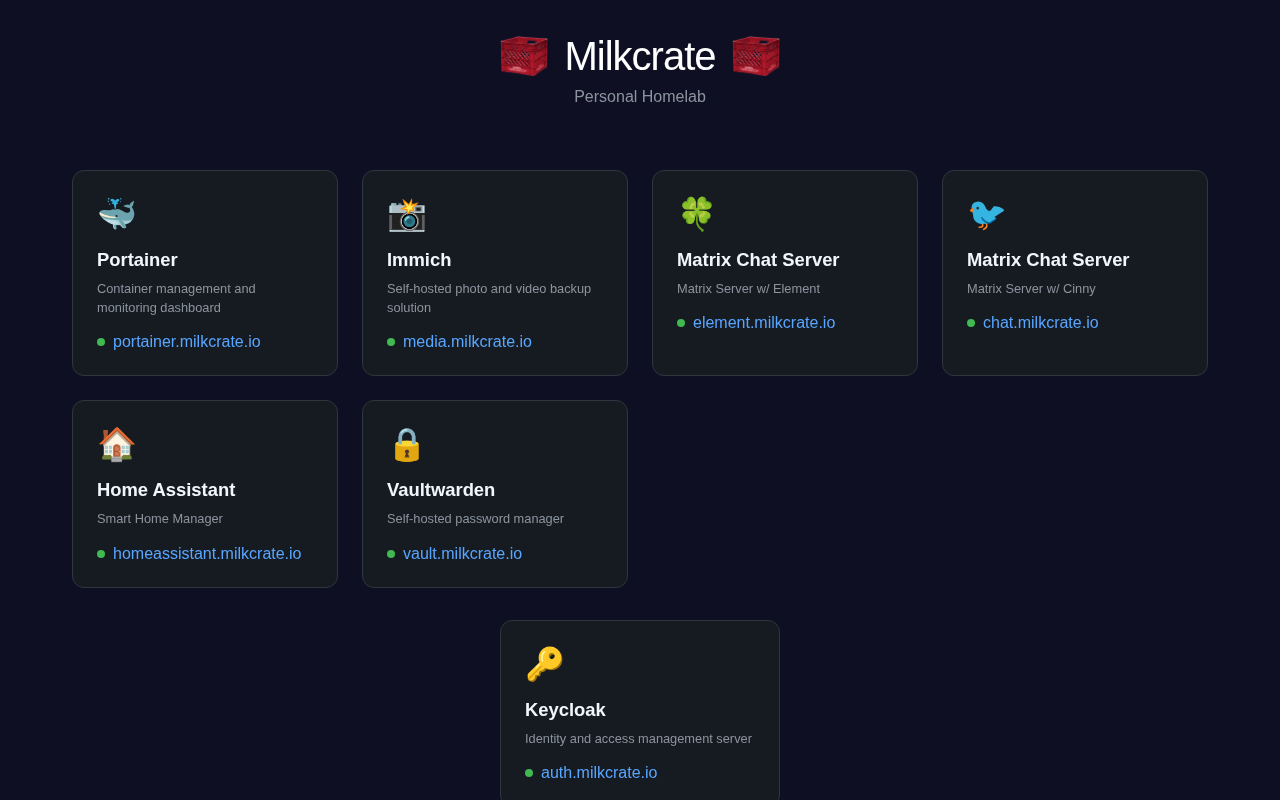
Task: Click the Portainer whale icon
Action: (116, 214)
